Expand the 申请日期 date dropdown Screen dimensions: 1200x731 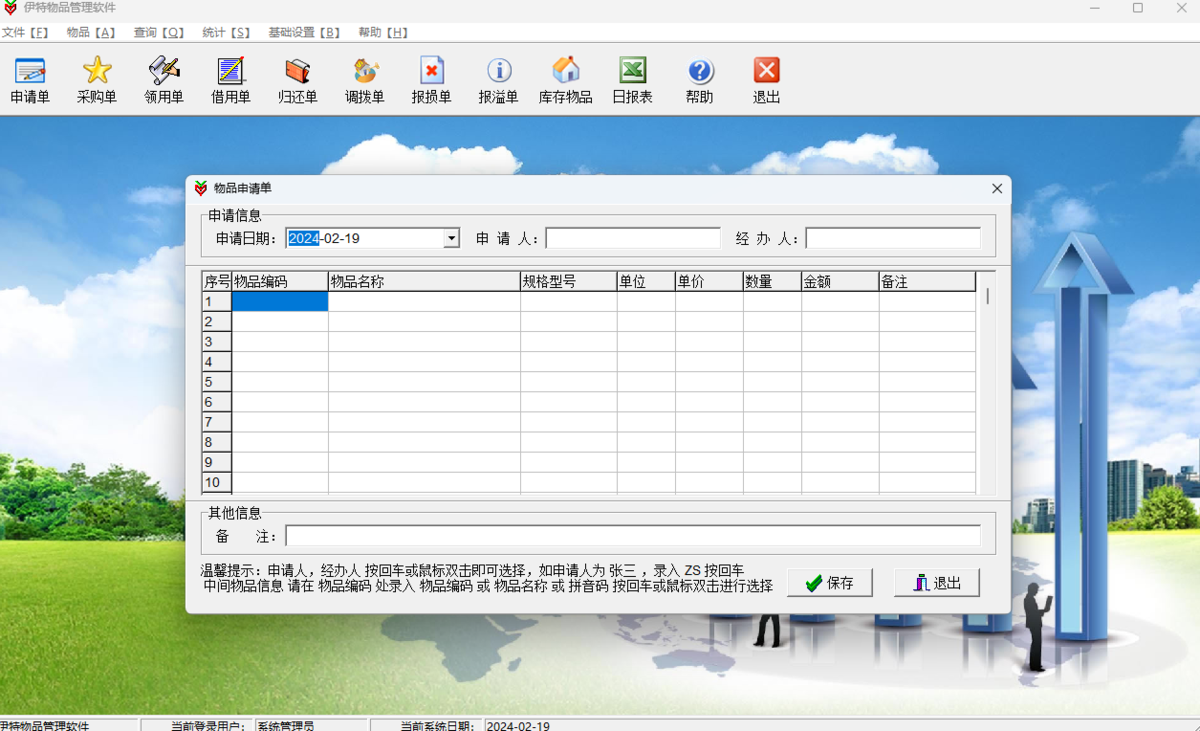pyautogui.click(x=451, y=238)
